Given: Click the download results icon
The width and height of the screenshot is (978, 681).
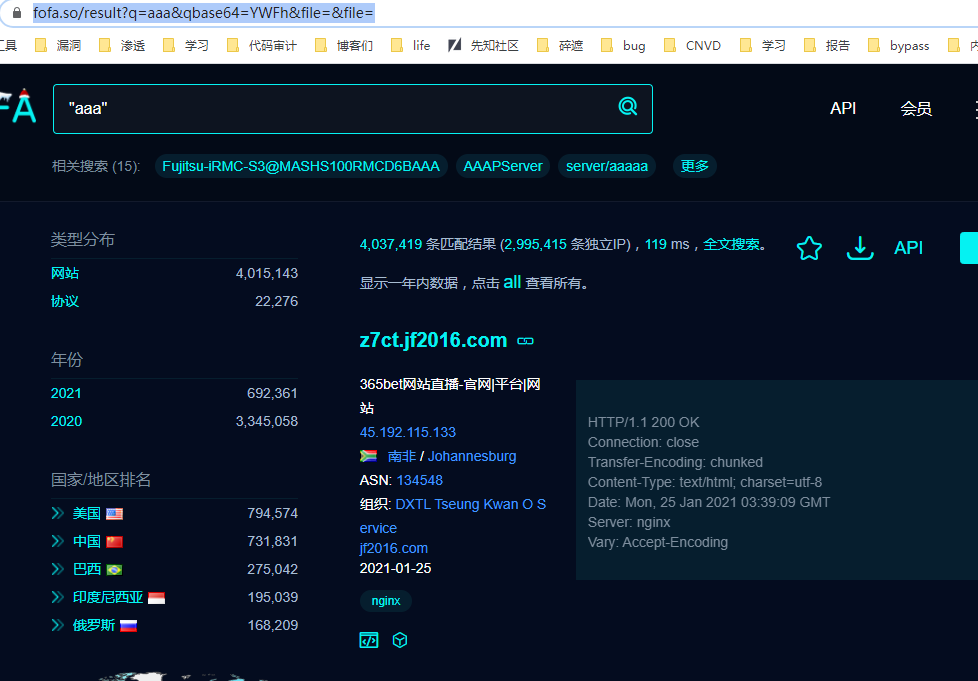Looking at the screenshot, I should (x=859, y=248).
